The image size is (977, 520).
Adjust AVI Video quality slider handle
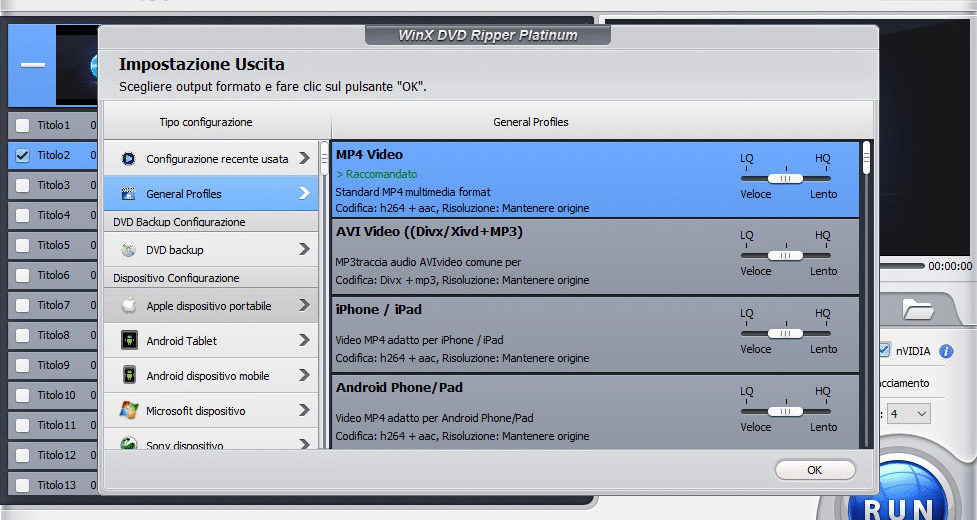(x=785, y=255)
